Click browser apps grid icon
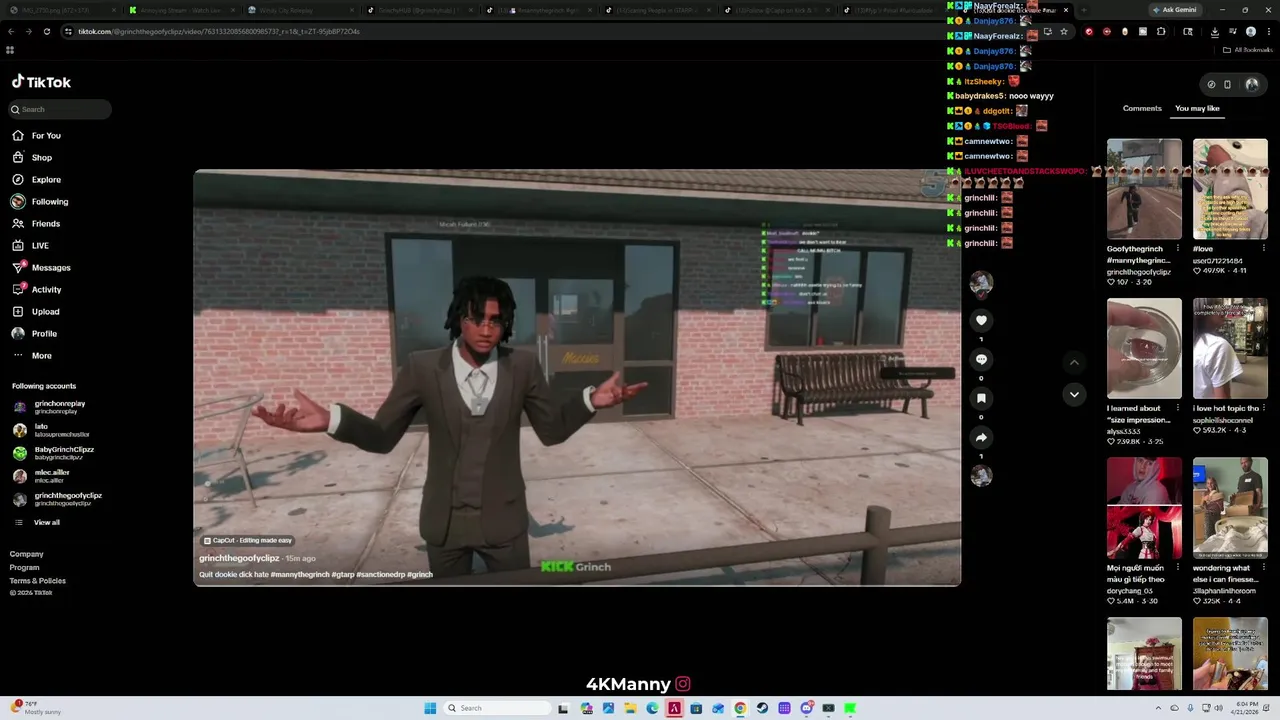1280x720 pixels. (x=10, y=49)
